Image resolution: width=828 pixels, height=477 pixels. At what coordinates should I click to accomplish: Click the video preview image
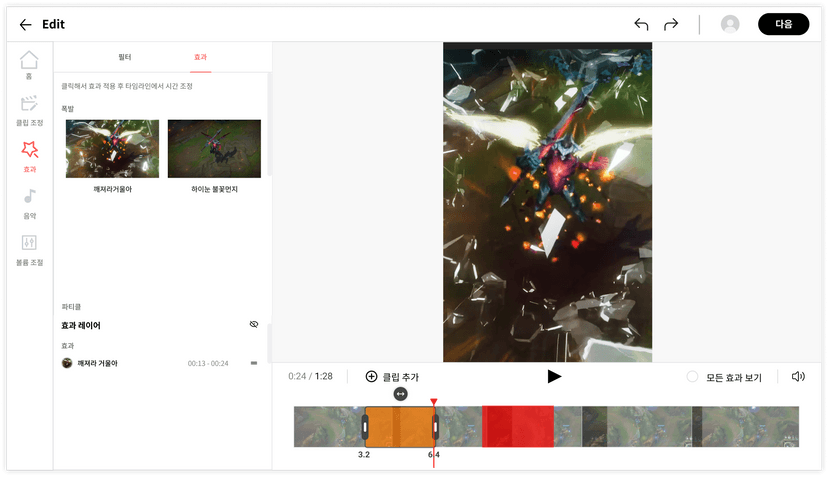[x=547, y=202]
